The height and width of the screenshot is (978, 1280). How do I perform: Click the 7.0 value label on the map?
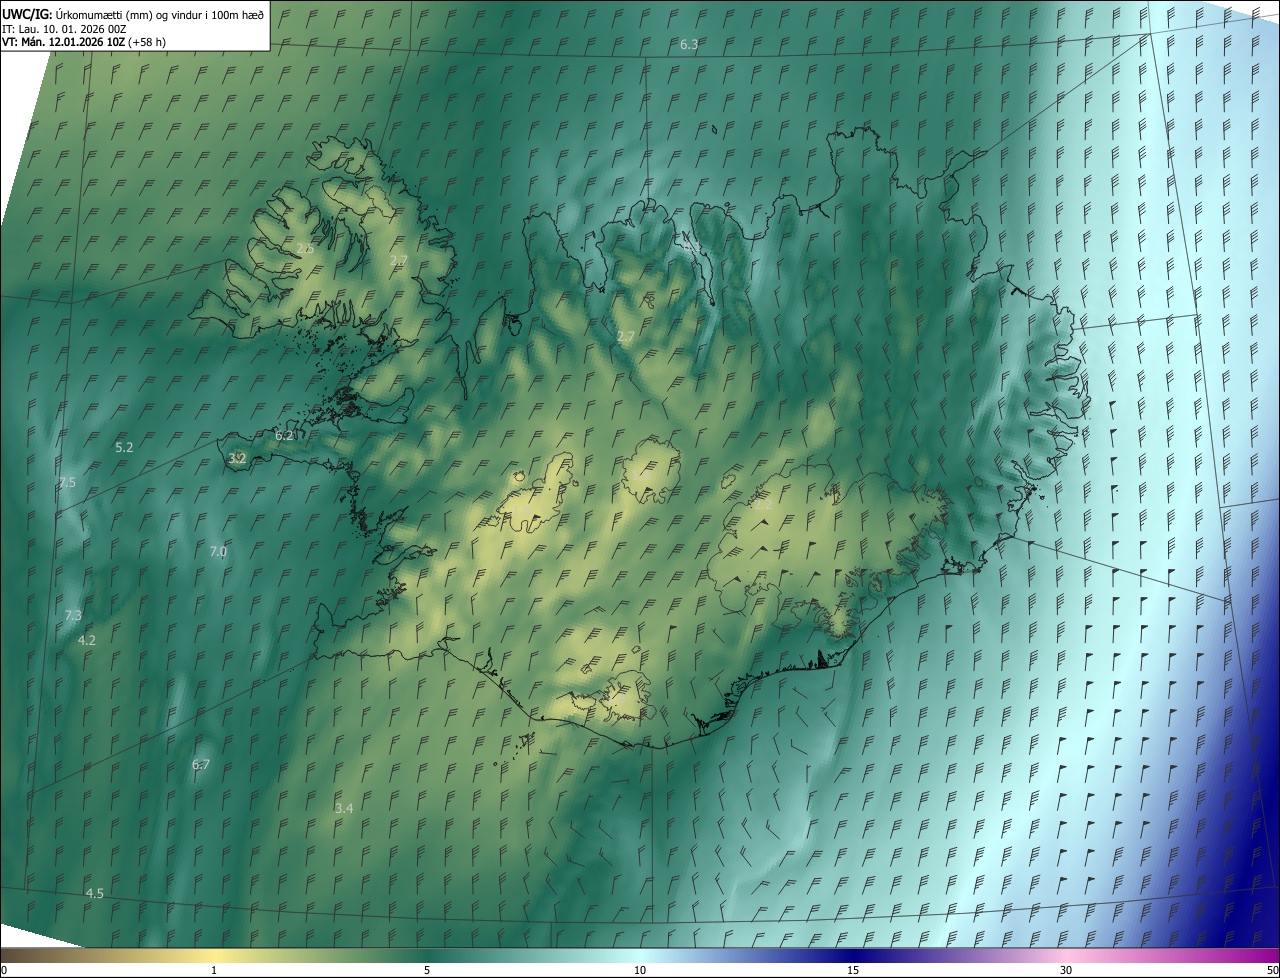pyautogui.click(x=218, y=552)
